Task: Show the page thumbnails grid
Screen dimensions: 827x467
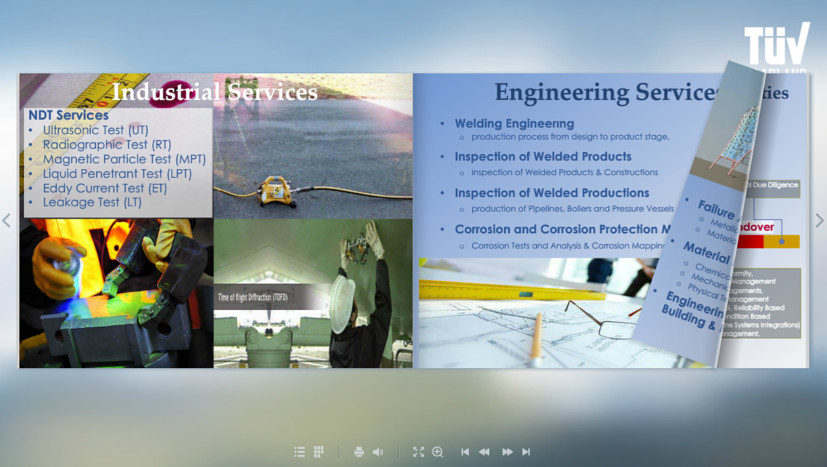Action: (319, 452)
